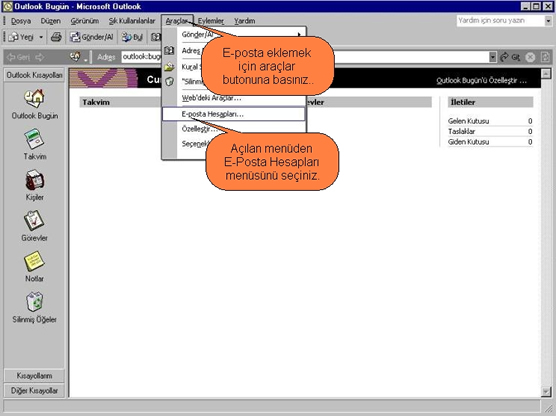Image resolution: width=556 pixels, height=416 pixels.
Task: Click Outlook Bugün'ü Özelleştir link
Action: (x=482, y=81)
